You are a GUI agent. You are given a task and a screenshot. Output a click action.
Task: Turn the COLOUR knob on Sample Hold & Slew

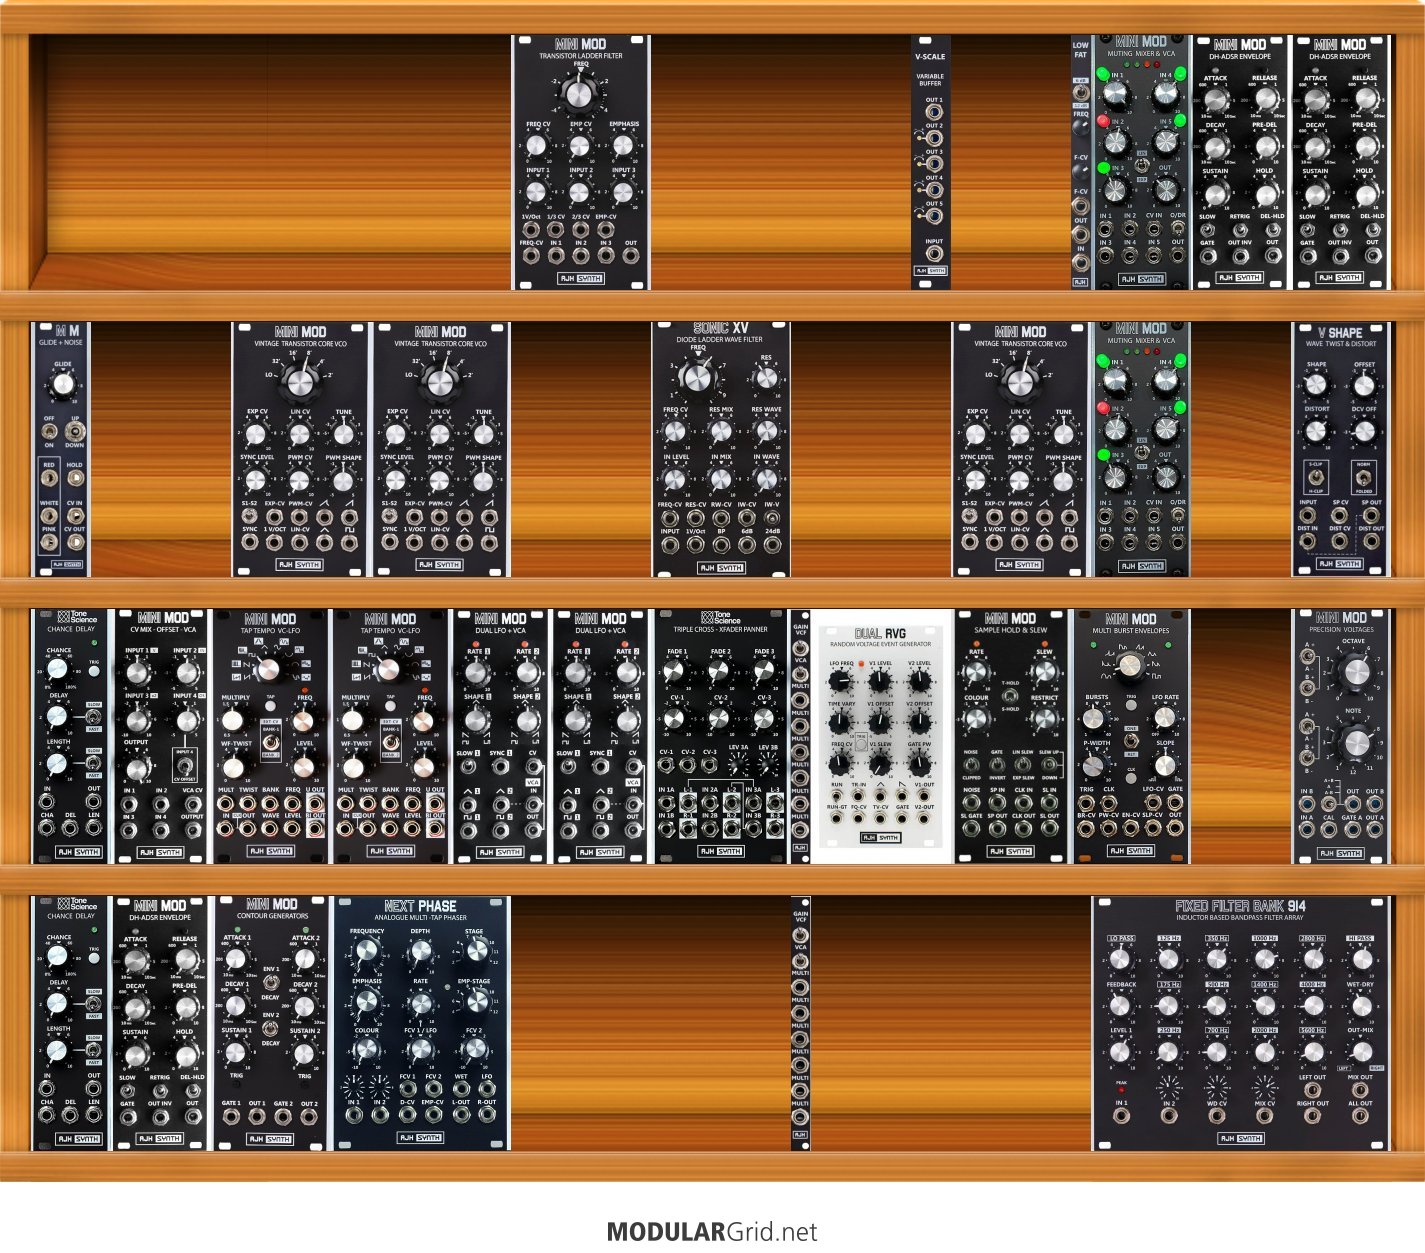coord(976,718)
